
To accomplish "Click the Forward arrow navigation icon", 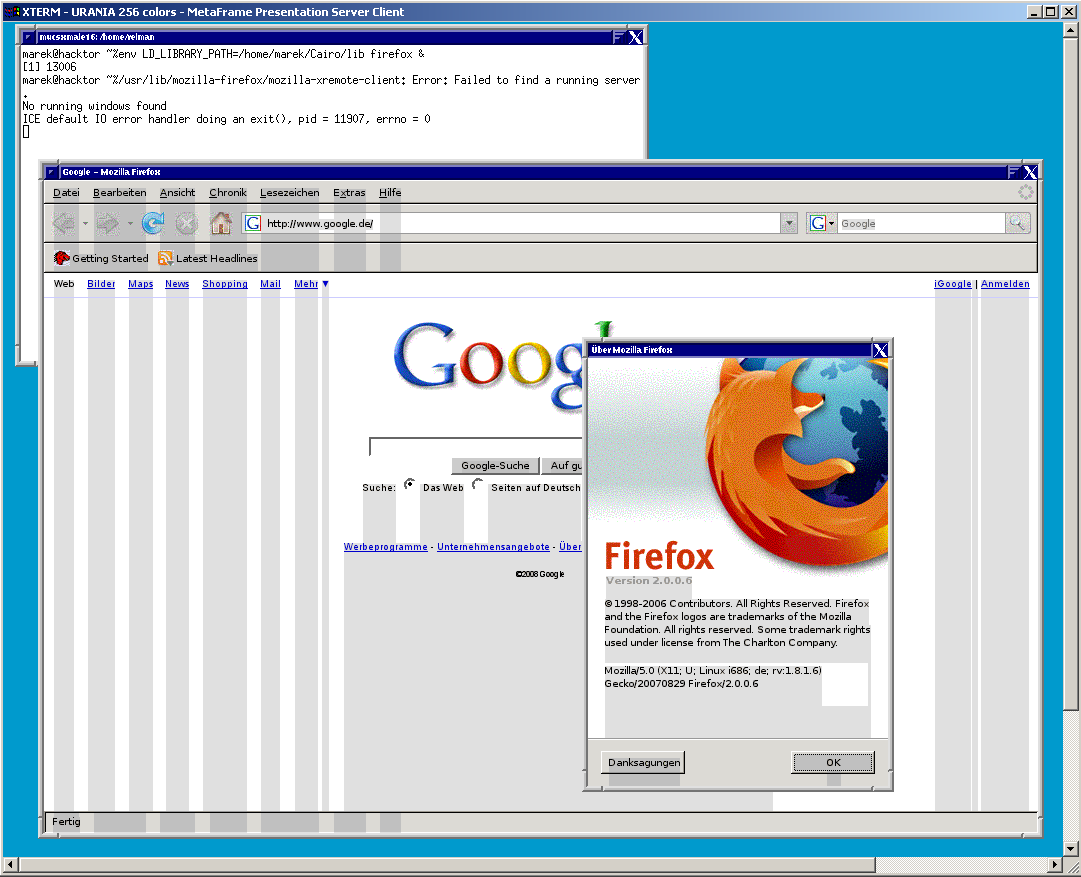I will pos(108,224).
